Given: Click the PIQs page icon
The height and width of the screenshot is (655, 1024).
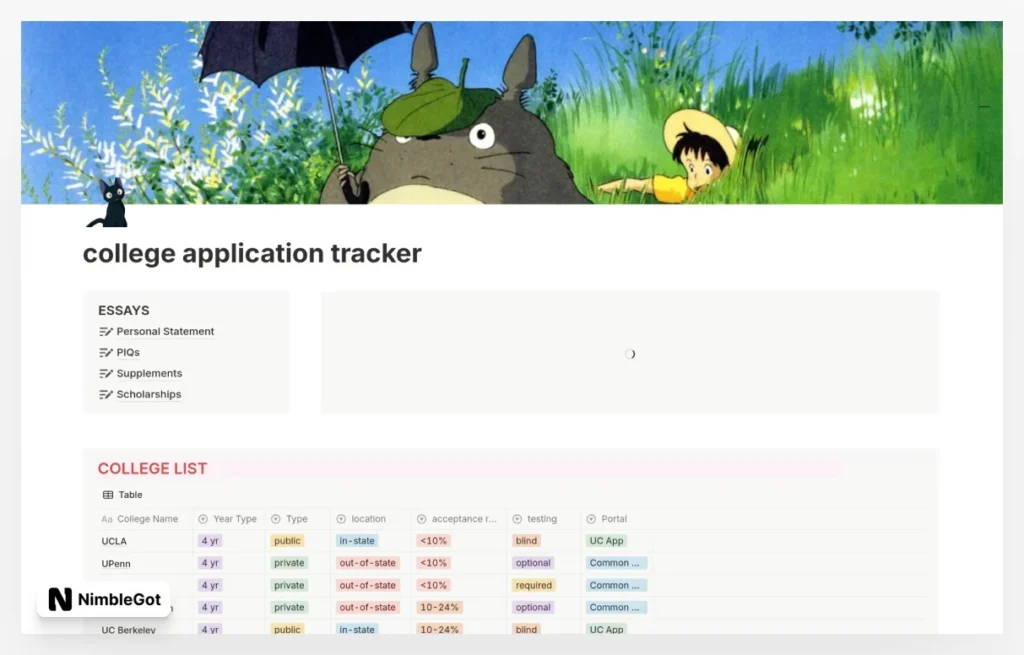Looking at the screenshot, I should [x=105, y=353].
